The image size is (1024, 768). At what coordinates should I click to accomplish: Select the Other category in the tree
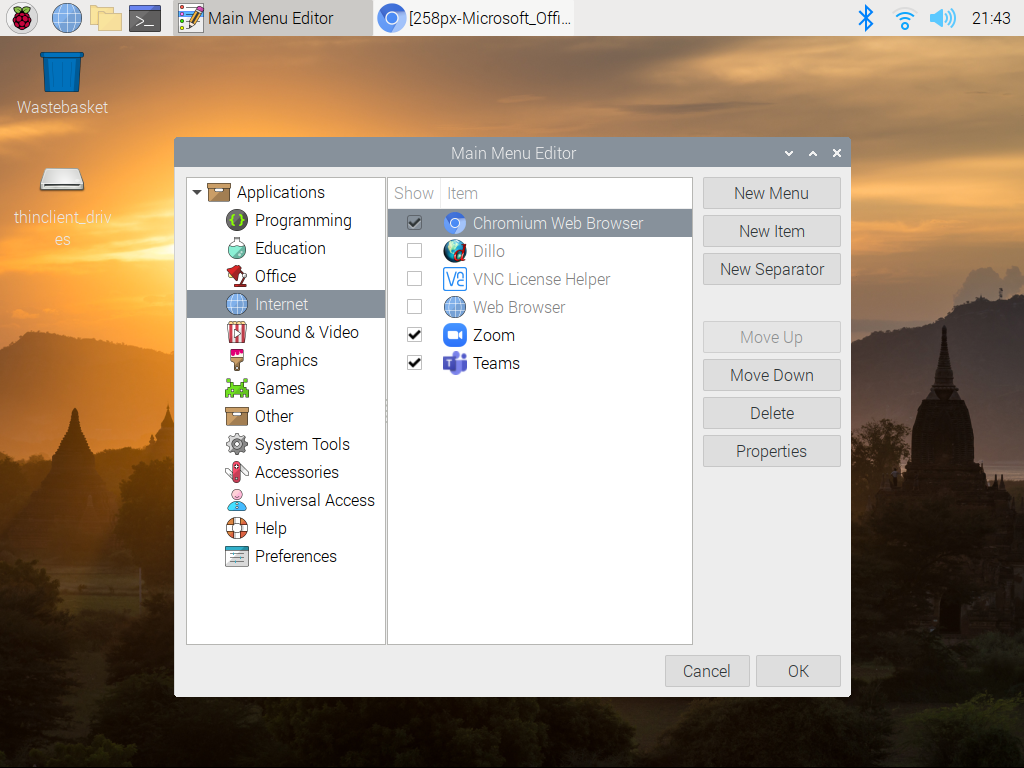[285, 416]
